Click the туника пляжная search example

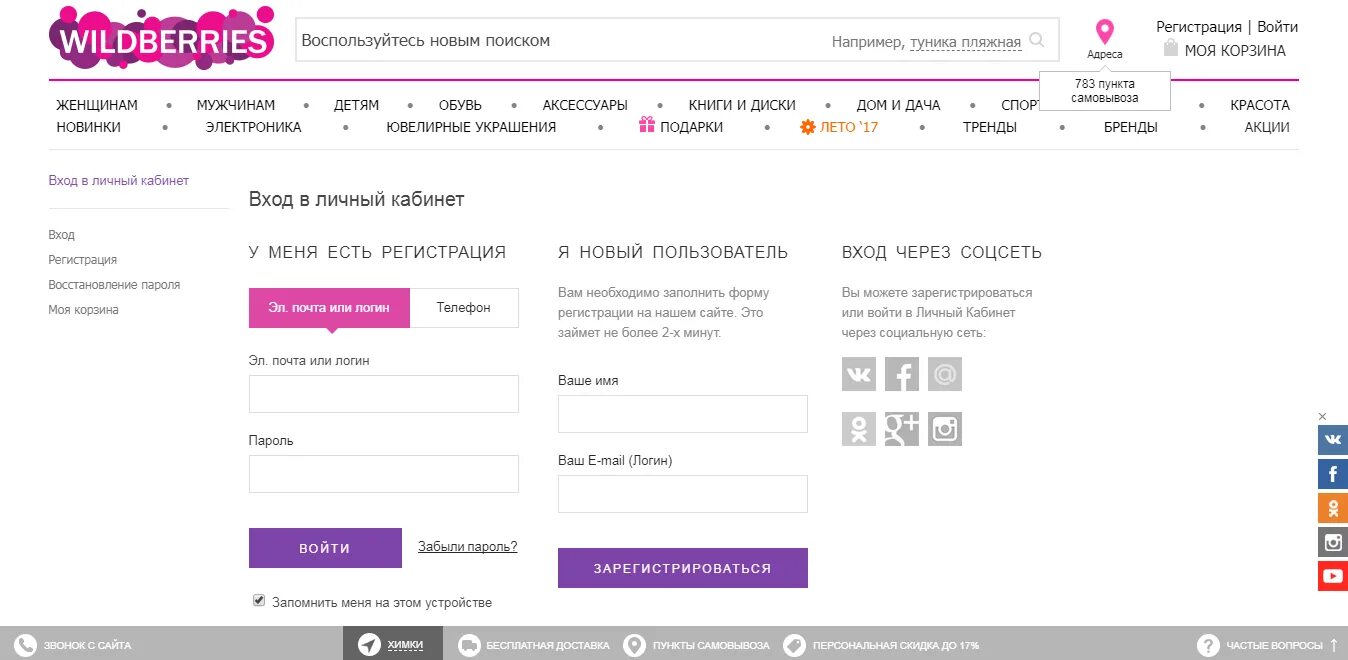coord(965,42)
